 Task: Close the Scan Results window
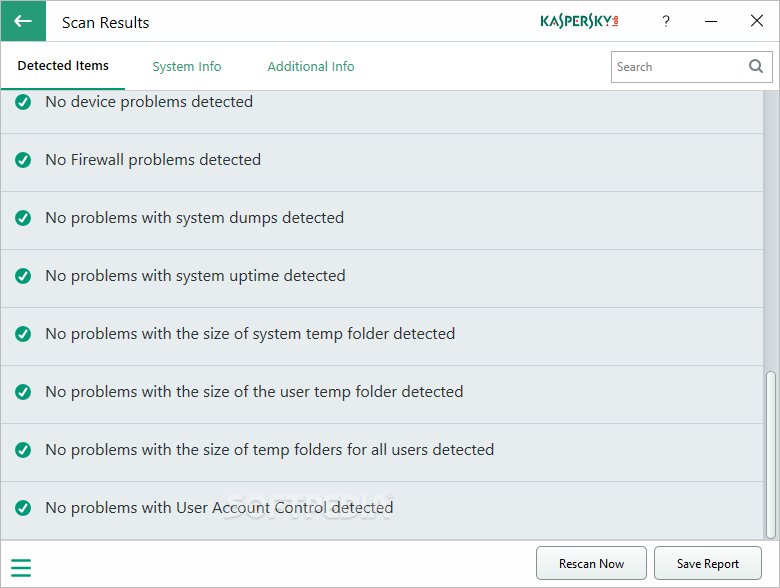757,21
